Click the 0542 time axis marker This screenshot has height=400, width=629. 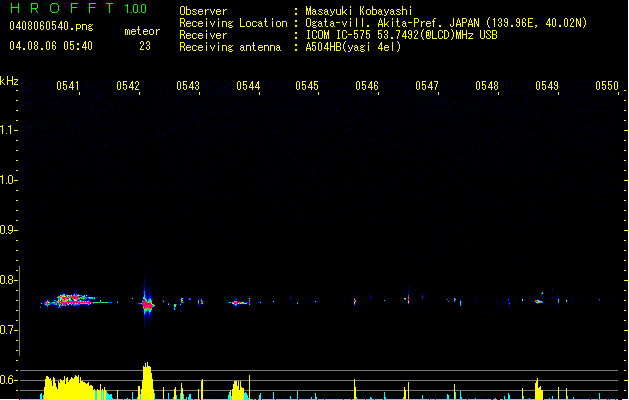[x=128, y=86]
